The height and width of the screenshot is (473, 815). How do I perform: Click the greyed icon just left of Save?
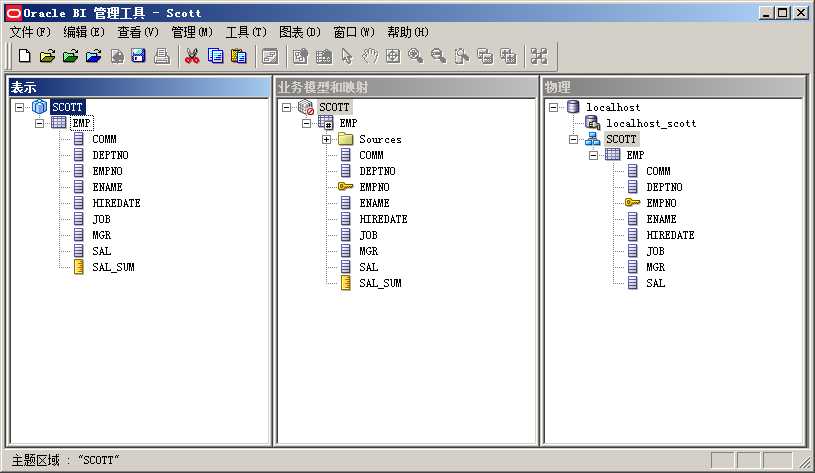tap(117, 56)
